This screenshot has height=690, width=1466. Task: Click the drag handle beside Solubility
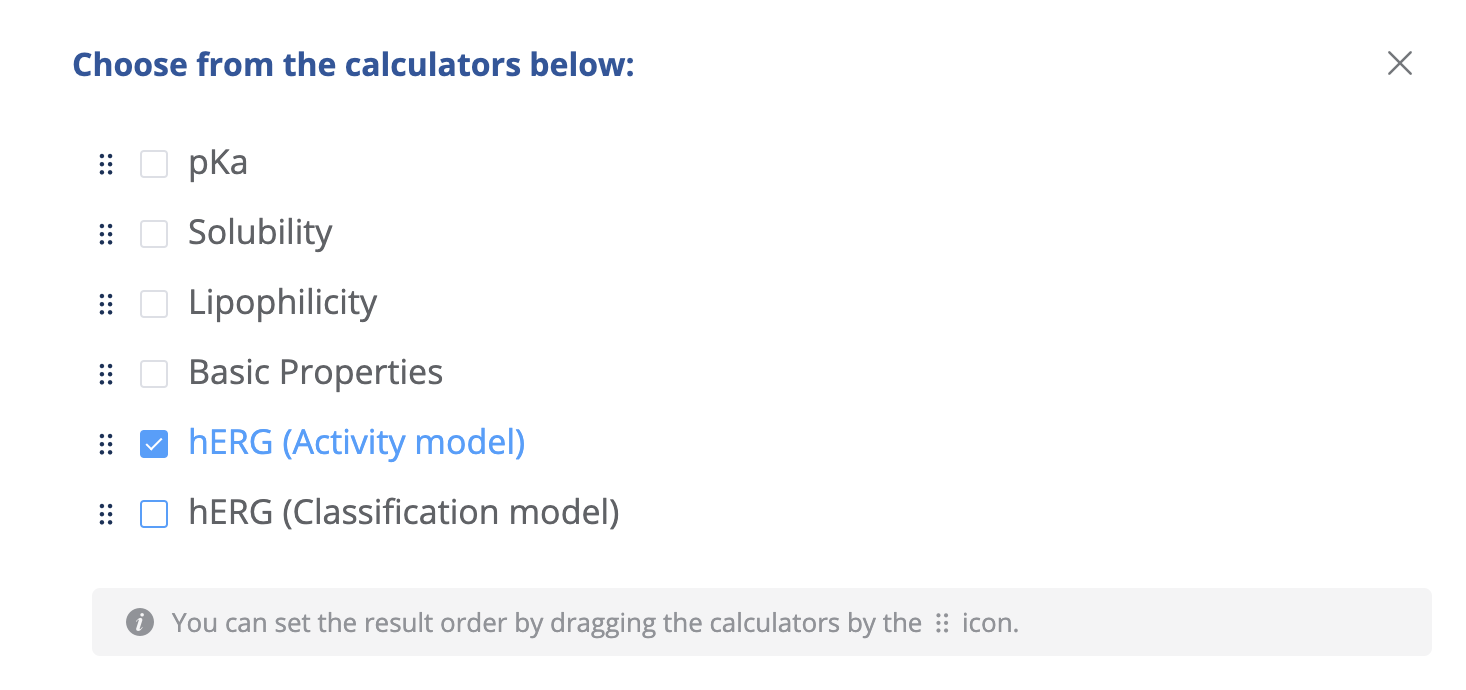click(106, 234)
